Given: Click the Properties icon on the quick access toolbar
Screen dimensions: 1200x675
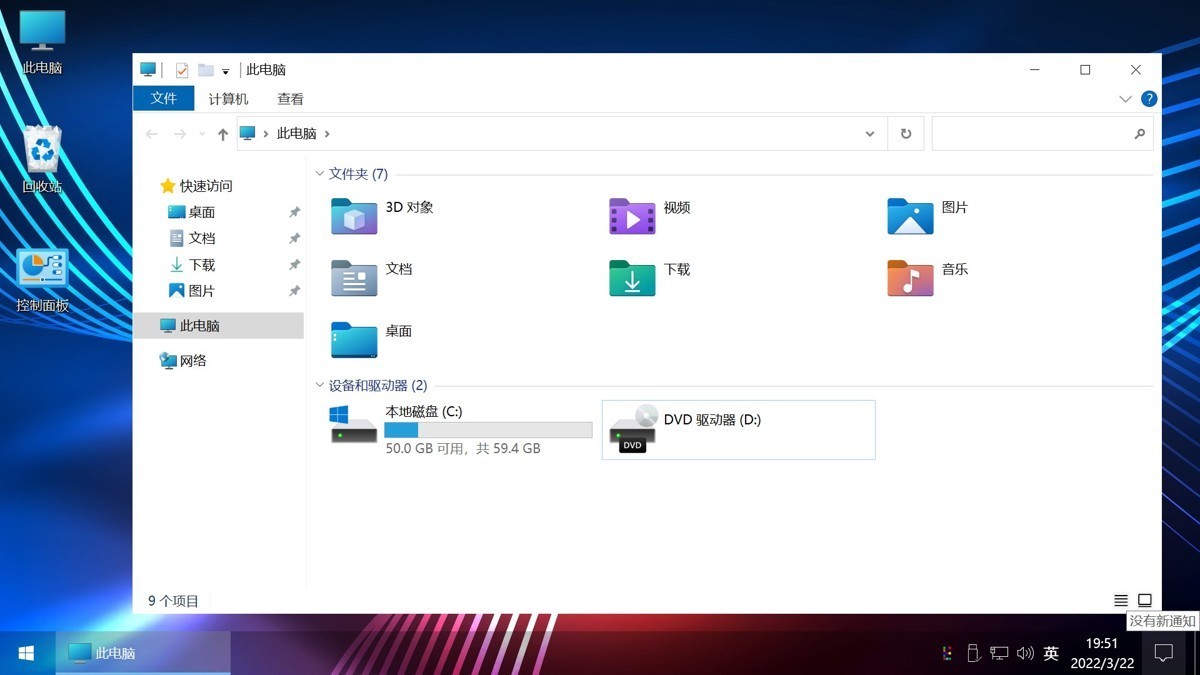Looking at the screenshot, I should [x=182, y=69].
